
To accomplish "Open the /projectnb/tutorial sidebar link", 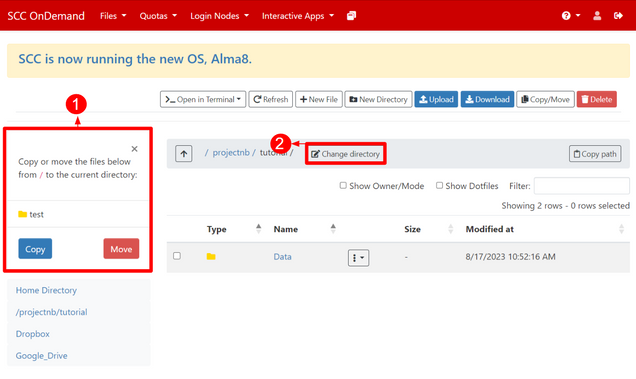I will pyautogui.click(x=52, y=312).
